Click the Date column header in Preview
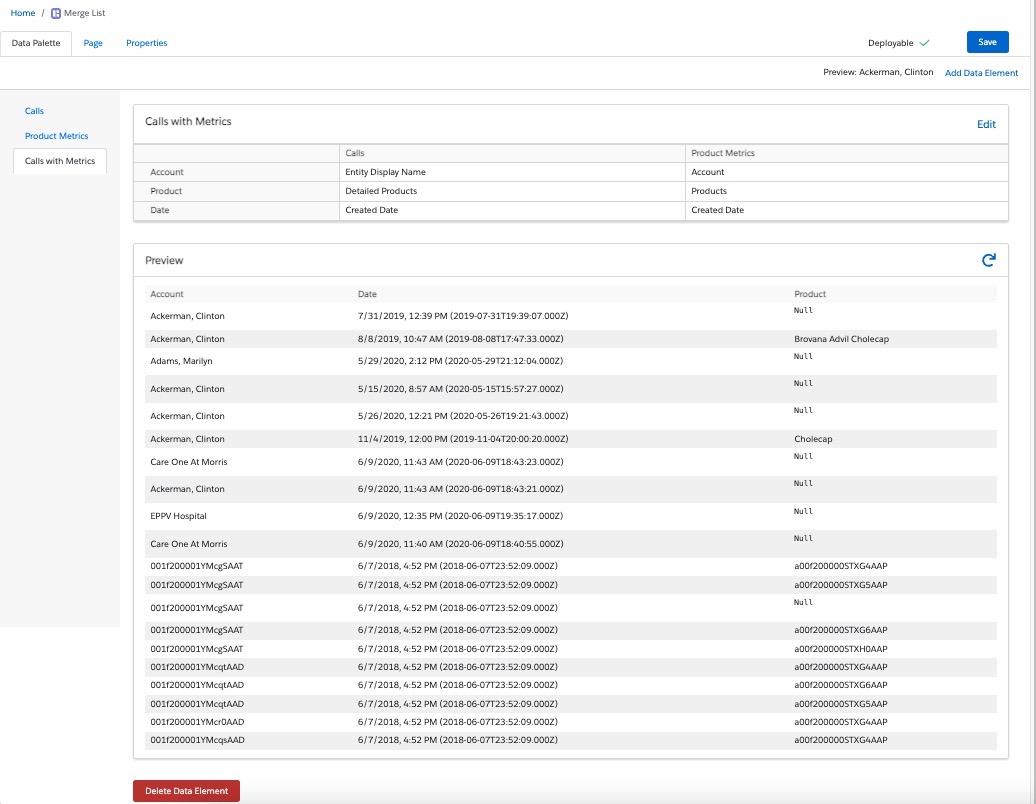The height and width of the screenshot is (804, 1036). pyautogui.click(x=367, y=294)
